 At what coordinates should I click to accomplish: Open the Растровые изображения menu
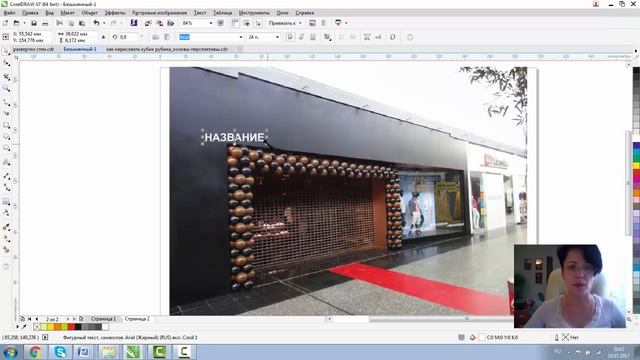pyautogui.click(x=159, y=13)
